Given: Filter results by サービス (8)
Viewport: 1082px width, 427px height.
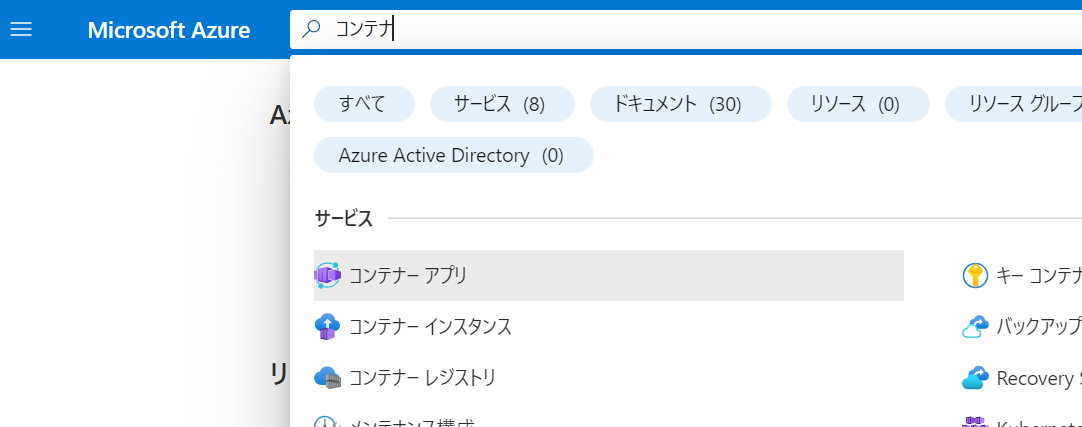Looking at the screenshot, I should pos(501,104).
